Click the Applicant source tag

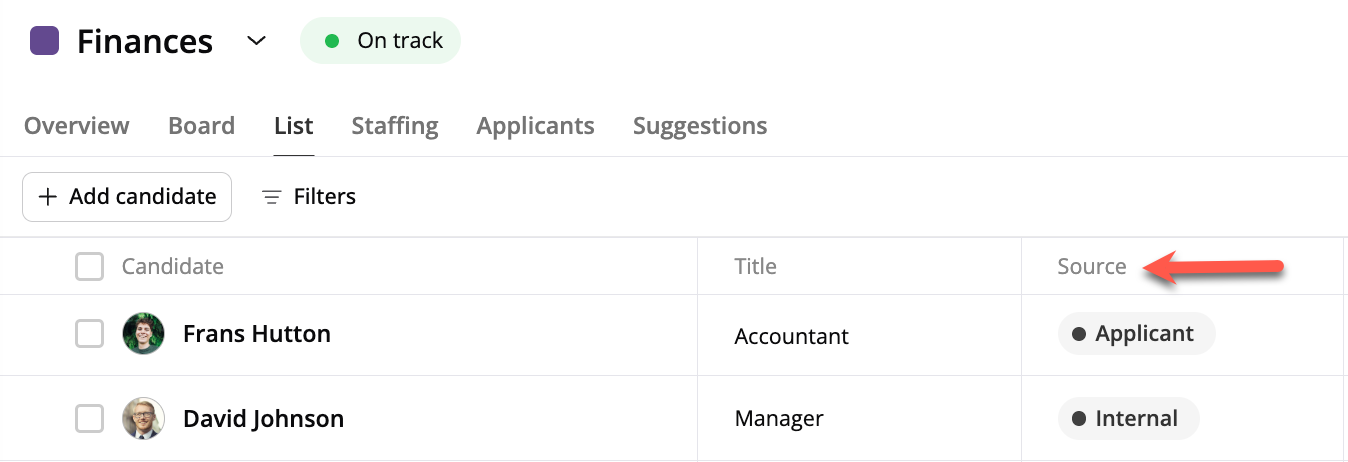pos(1136,334)
